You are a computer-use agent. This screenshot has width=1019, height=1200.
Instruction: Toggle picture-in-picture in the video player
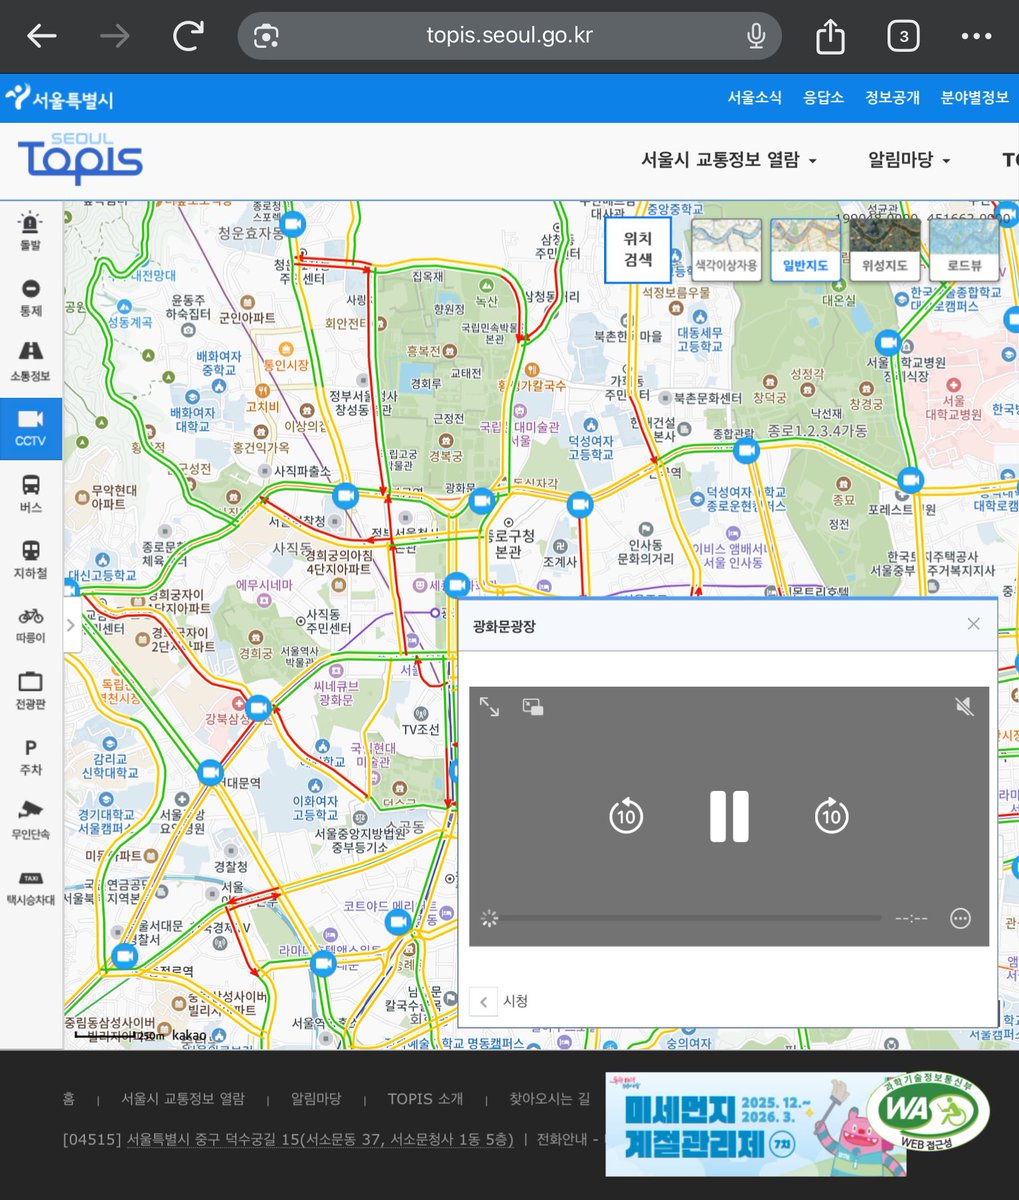533,707
